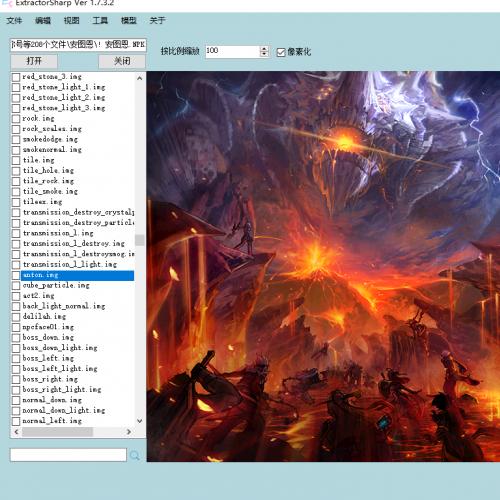This screenshot has width=500, height=500.
Task: Toggle the 像素化 checkbox
Action: click(x=281, y=52)
